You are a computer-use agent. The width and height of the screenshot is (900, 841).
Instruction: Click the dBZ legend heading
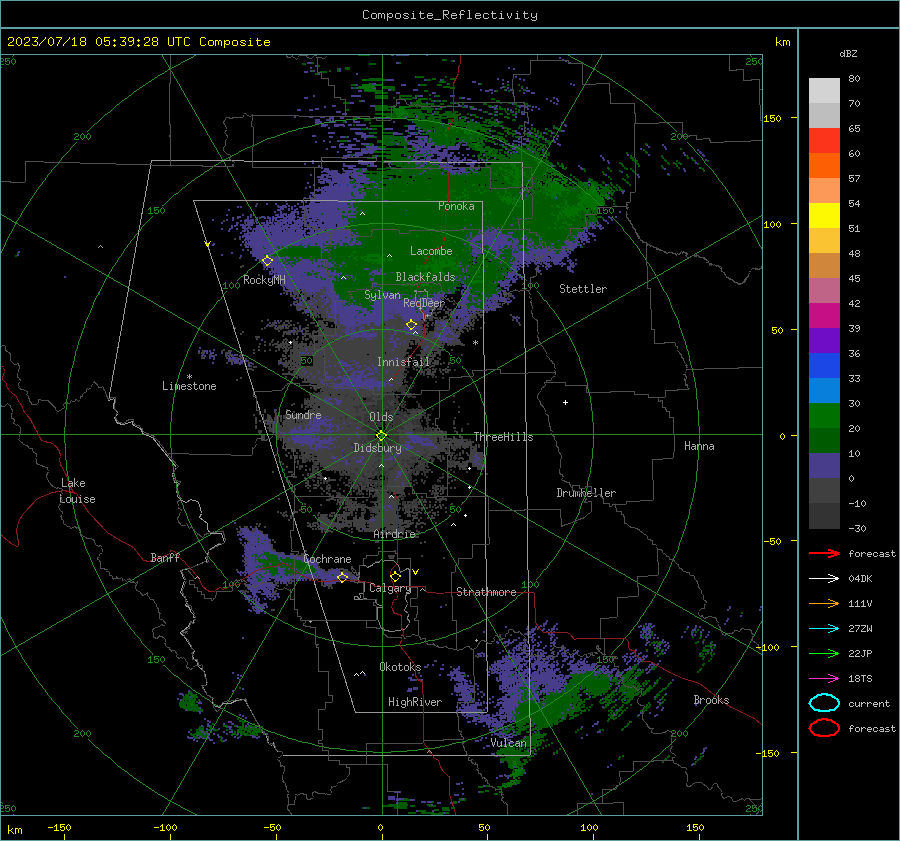pos(848,53)
